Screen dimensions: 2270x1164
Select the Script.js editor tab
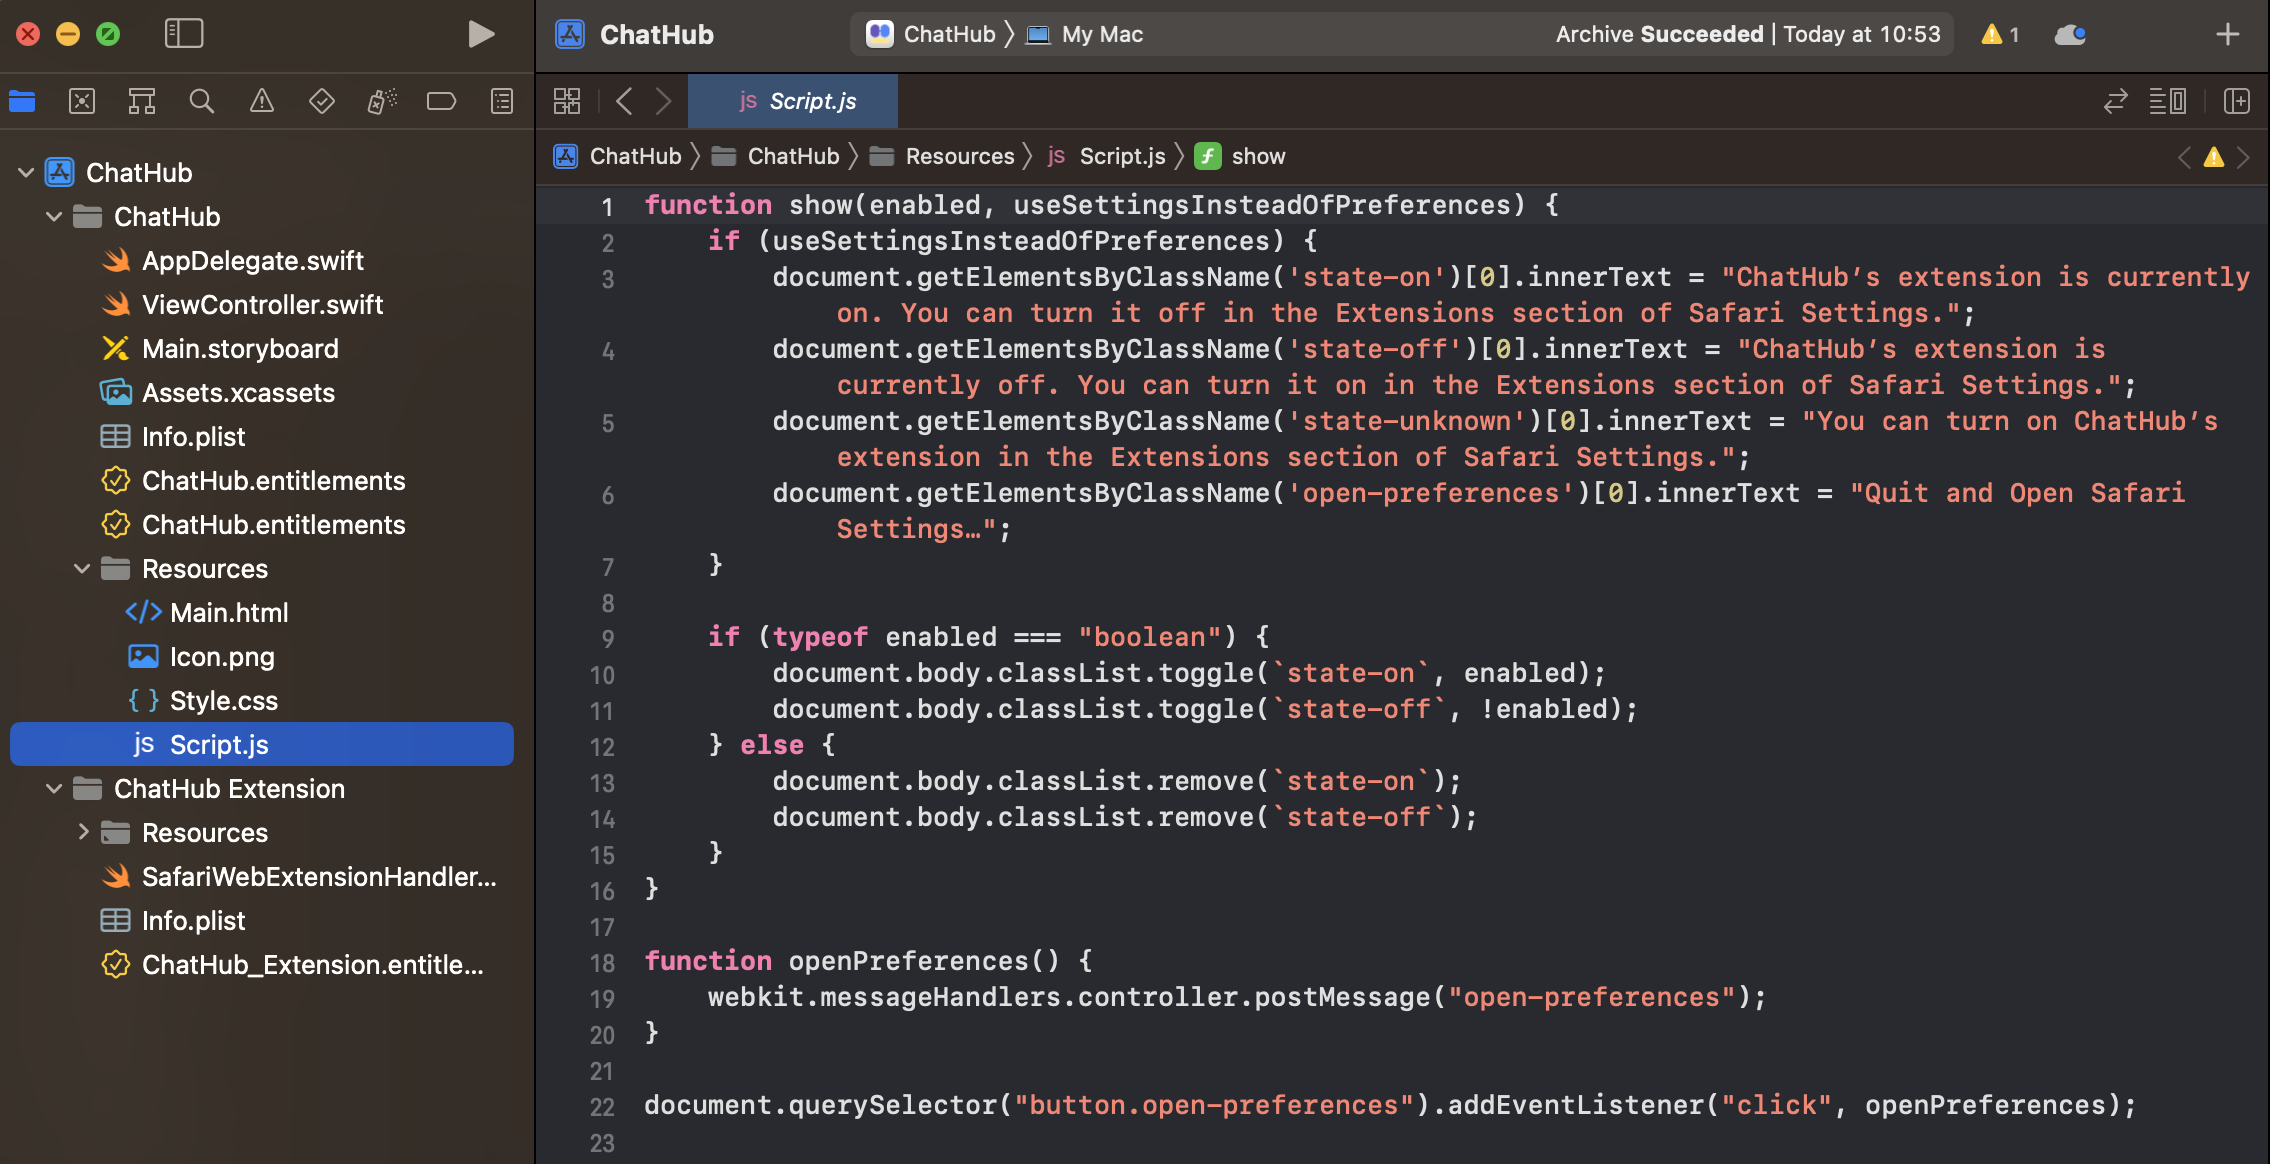(798, 101)
